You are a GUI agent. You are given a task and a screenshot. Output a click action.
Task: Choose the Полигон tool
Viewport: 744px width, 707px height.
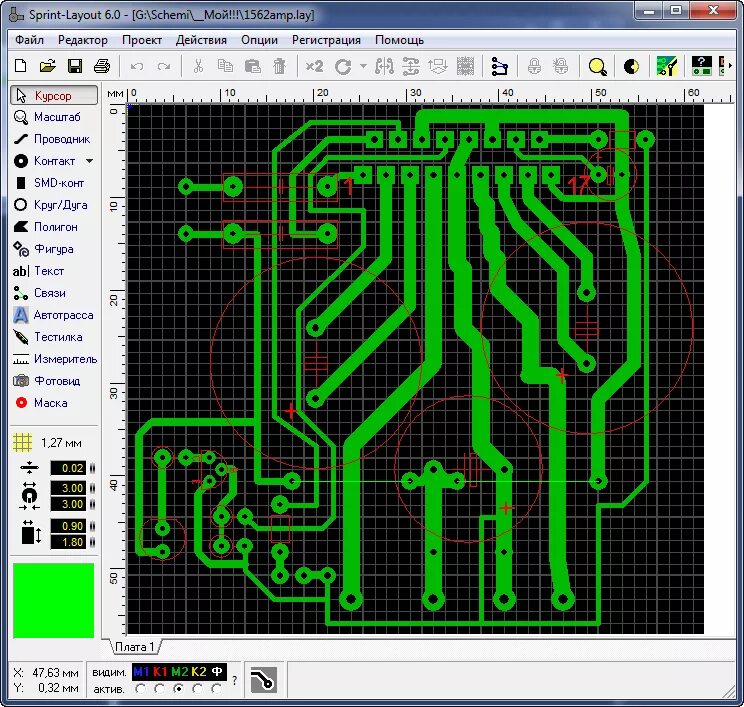[46, 227]
